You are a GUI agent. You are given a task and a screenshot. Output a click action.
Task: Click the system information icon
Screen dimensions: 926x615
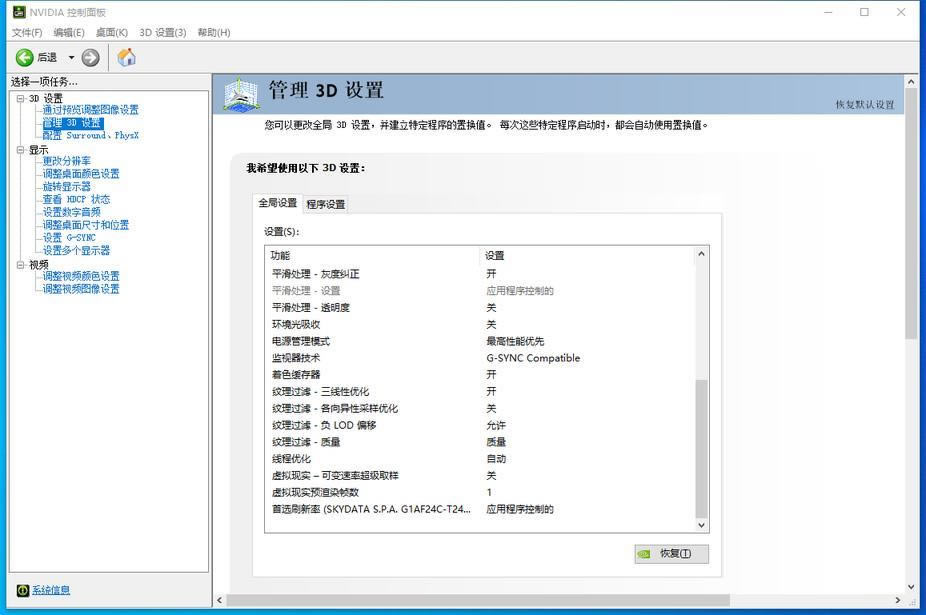22,590
